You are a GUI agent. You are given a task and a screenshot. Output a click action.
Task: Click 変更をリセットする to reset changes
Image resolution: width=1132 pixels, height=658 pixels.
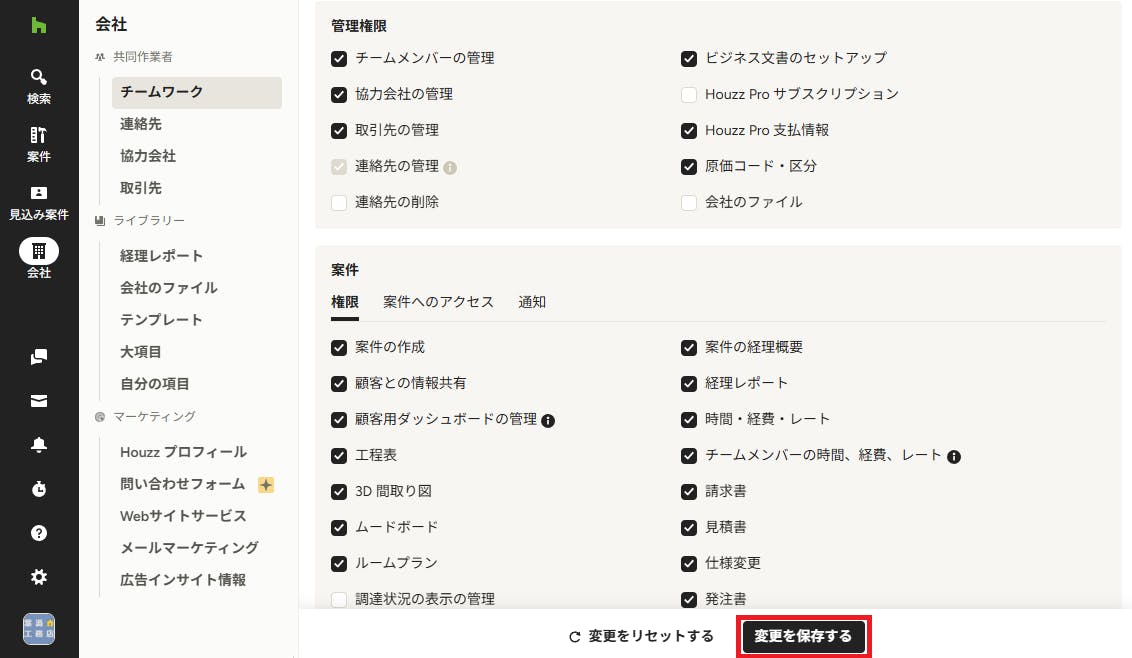(641, 636)
